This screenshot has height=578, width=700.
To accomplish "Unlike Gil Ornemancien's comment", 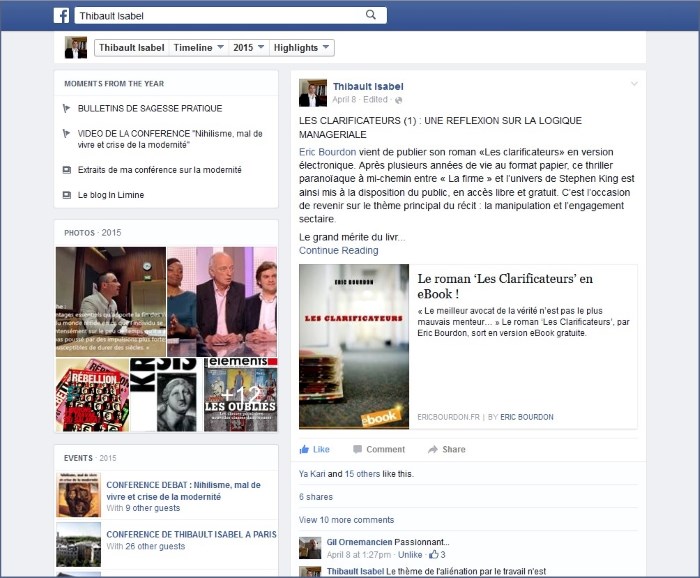I will pos(410,555).
